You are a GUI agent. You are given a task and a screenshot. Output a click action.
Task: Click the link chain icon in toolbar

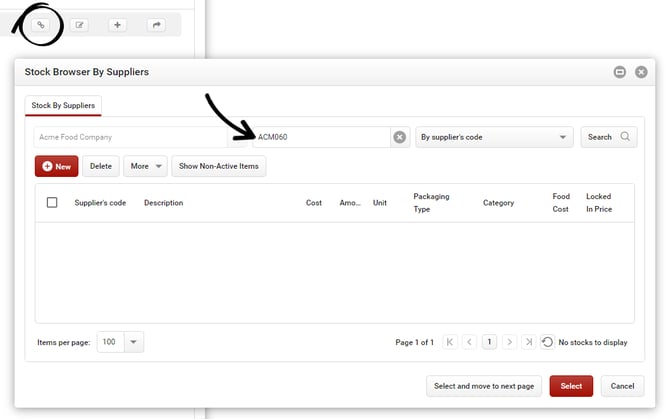pyautogui.click(x=41, y=25)
